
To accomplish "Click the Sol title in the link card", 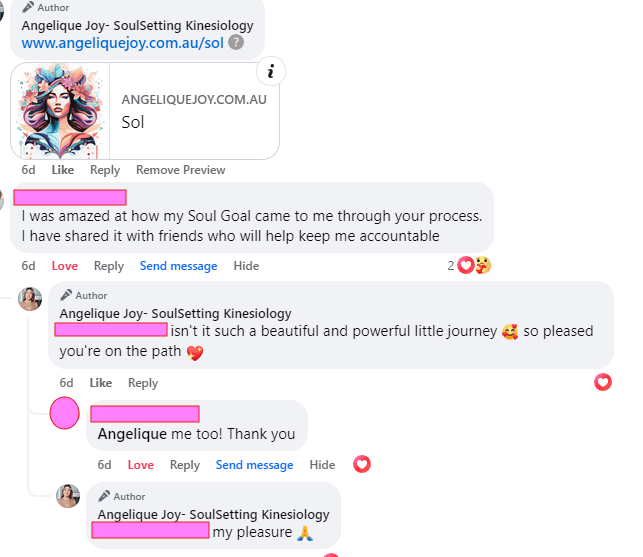I will [133, 122].
